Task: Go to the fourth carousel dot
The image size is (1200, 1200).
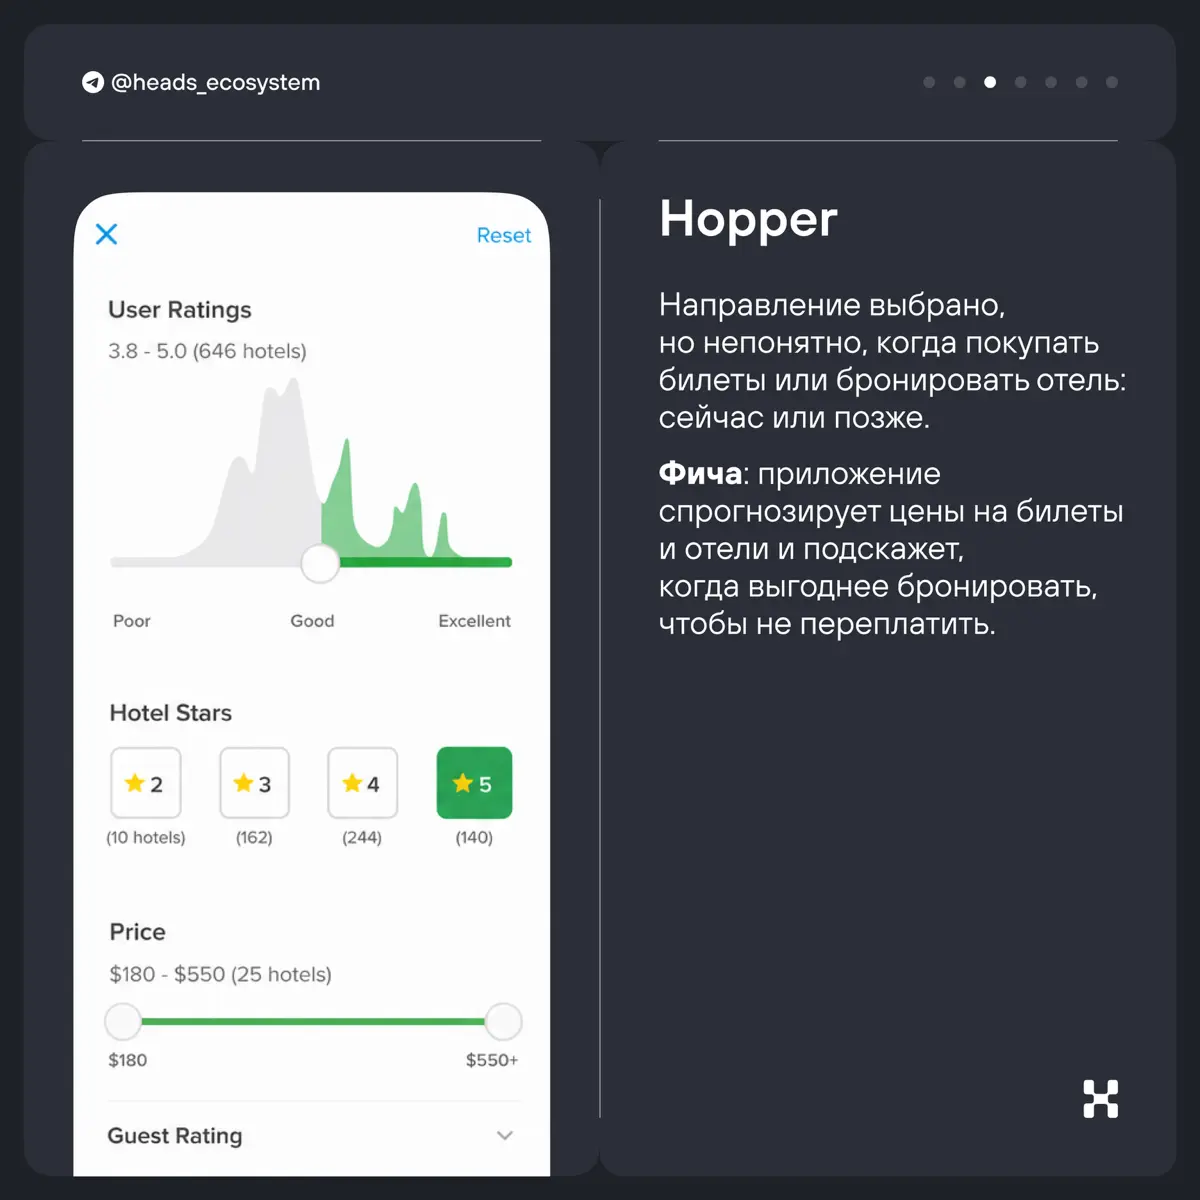Action: coord(1020,82)
